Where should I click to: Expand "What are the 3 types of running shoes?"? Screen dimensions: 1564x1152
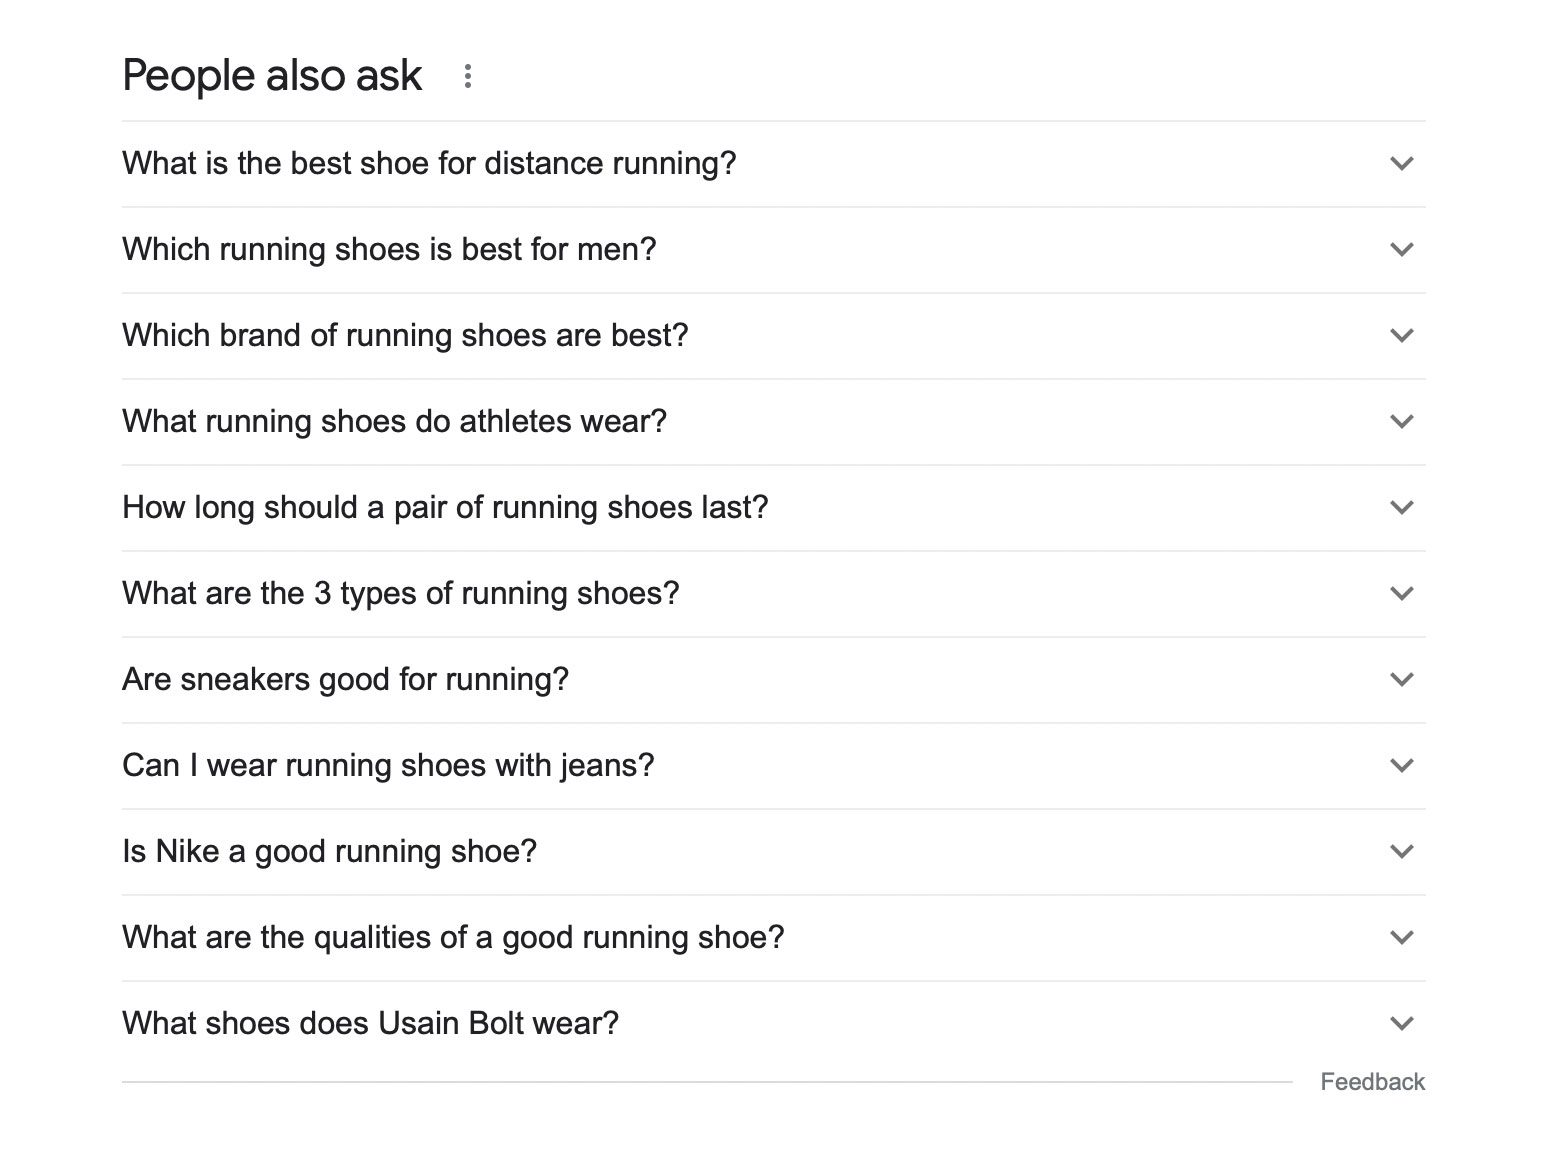tap(1403, 593)
